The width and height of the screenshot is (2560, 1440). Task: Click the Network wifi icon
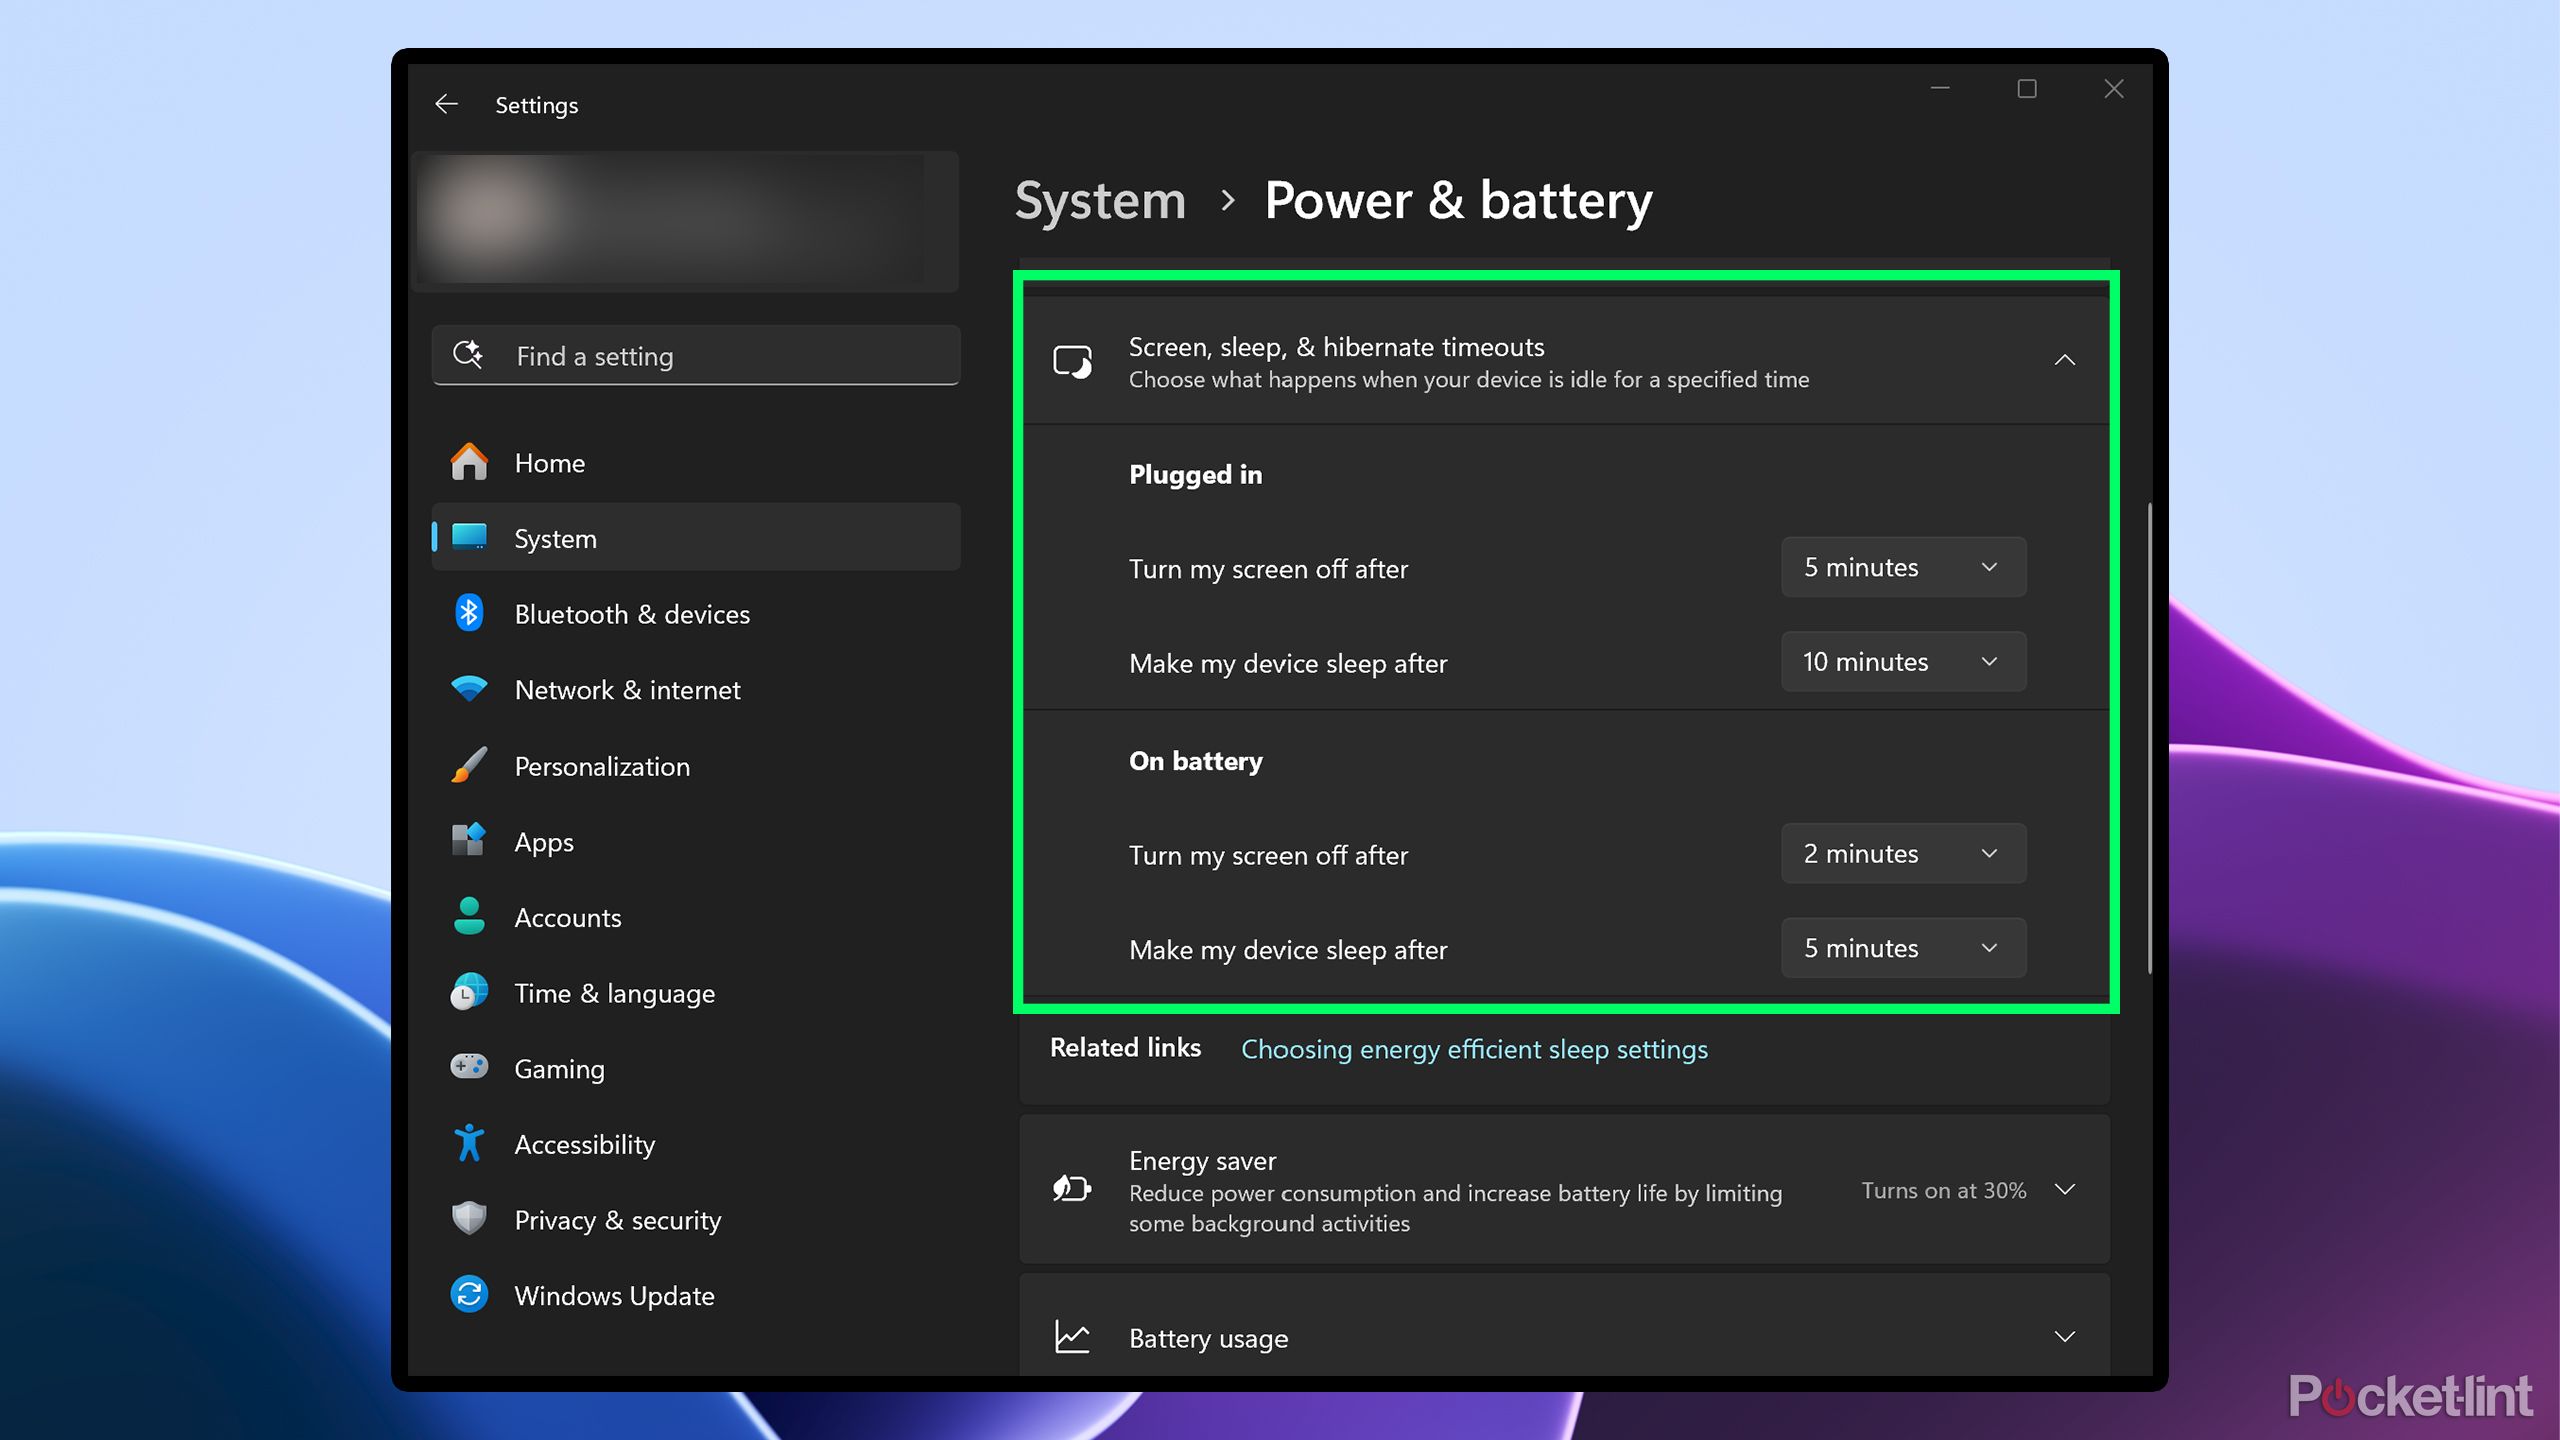click(469, 689)
